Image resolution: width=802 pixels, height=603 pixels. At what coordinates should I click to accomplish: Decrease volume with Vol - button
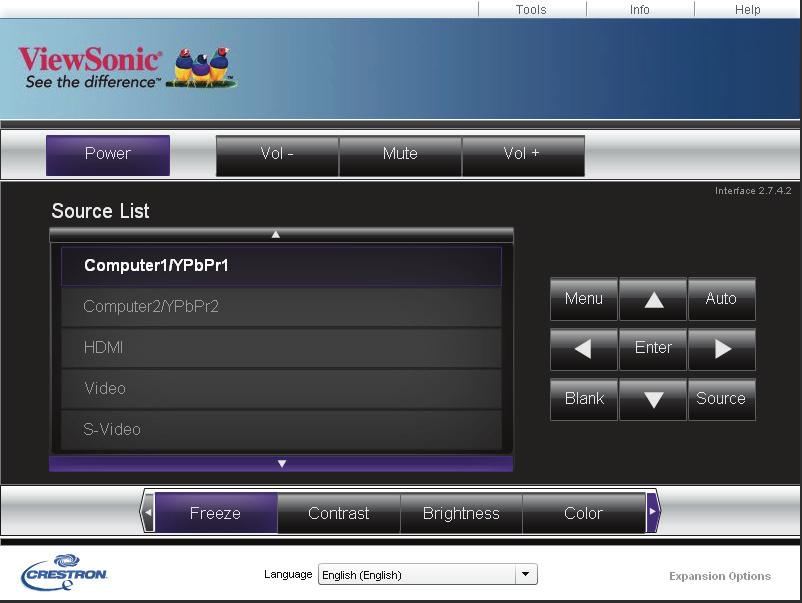pos(277,155)
